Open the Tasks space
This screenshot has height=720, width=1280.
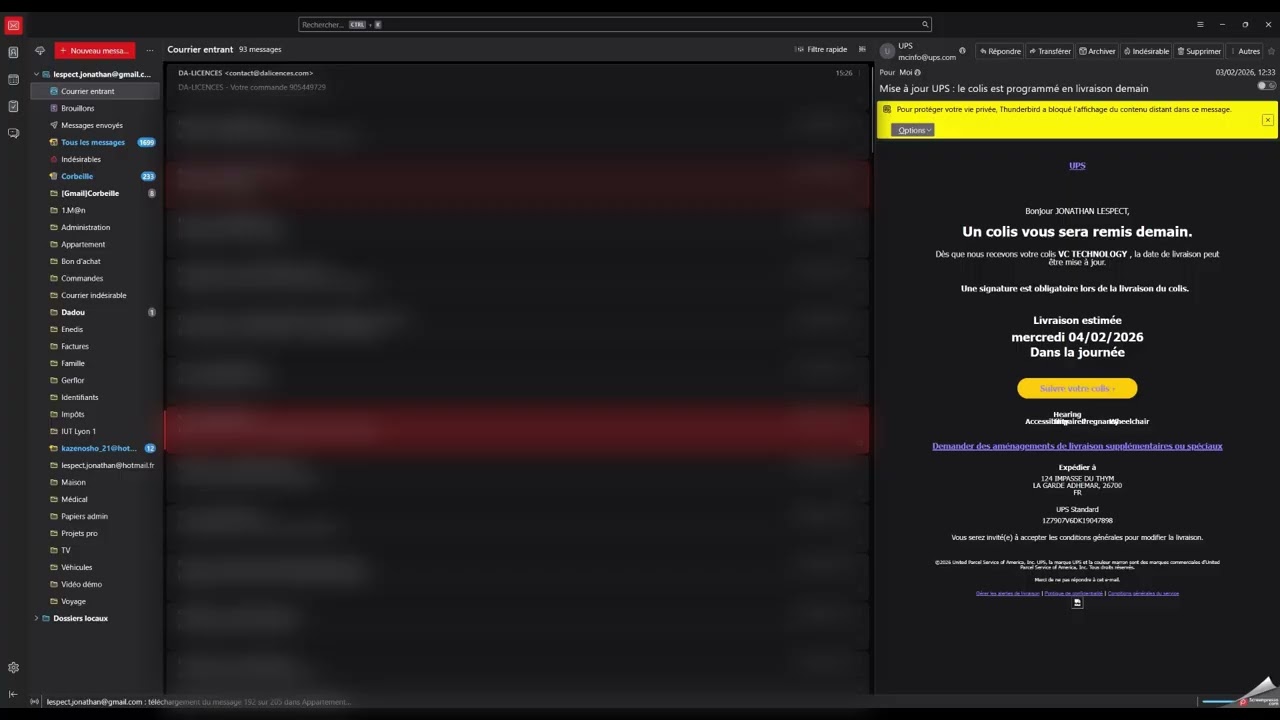13,106
